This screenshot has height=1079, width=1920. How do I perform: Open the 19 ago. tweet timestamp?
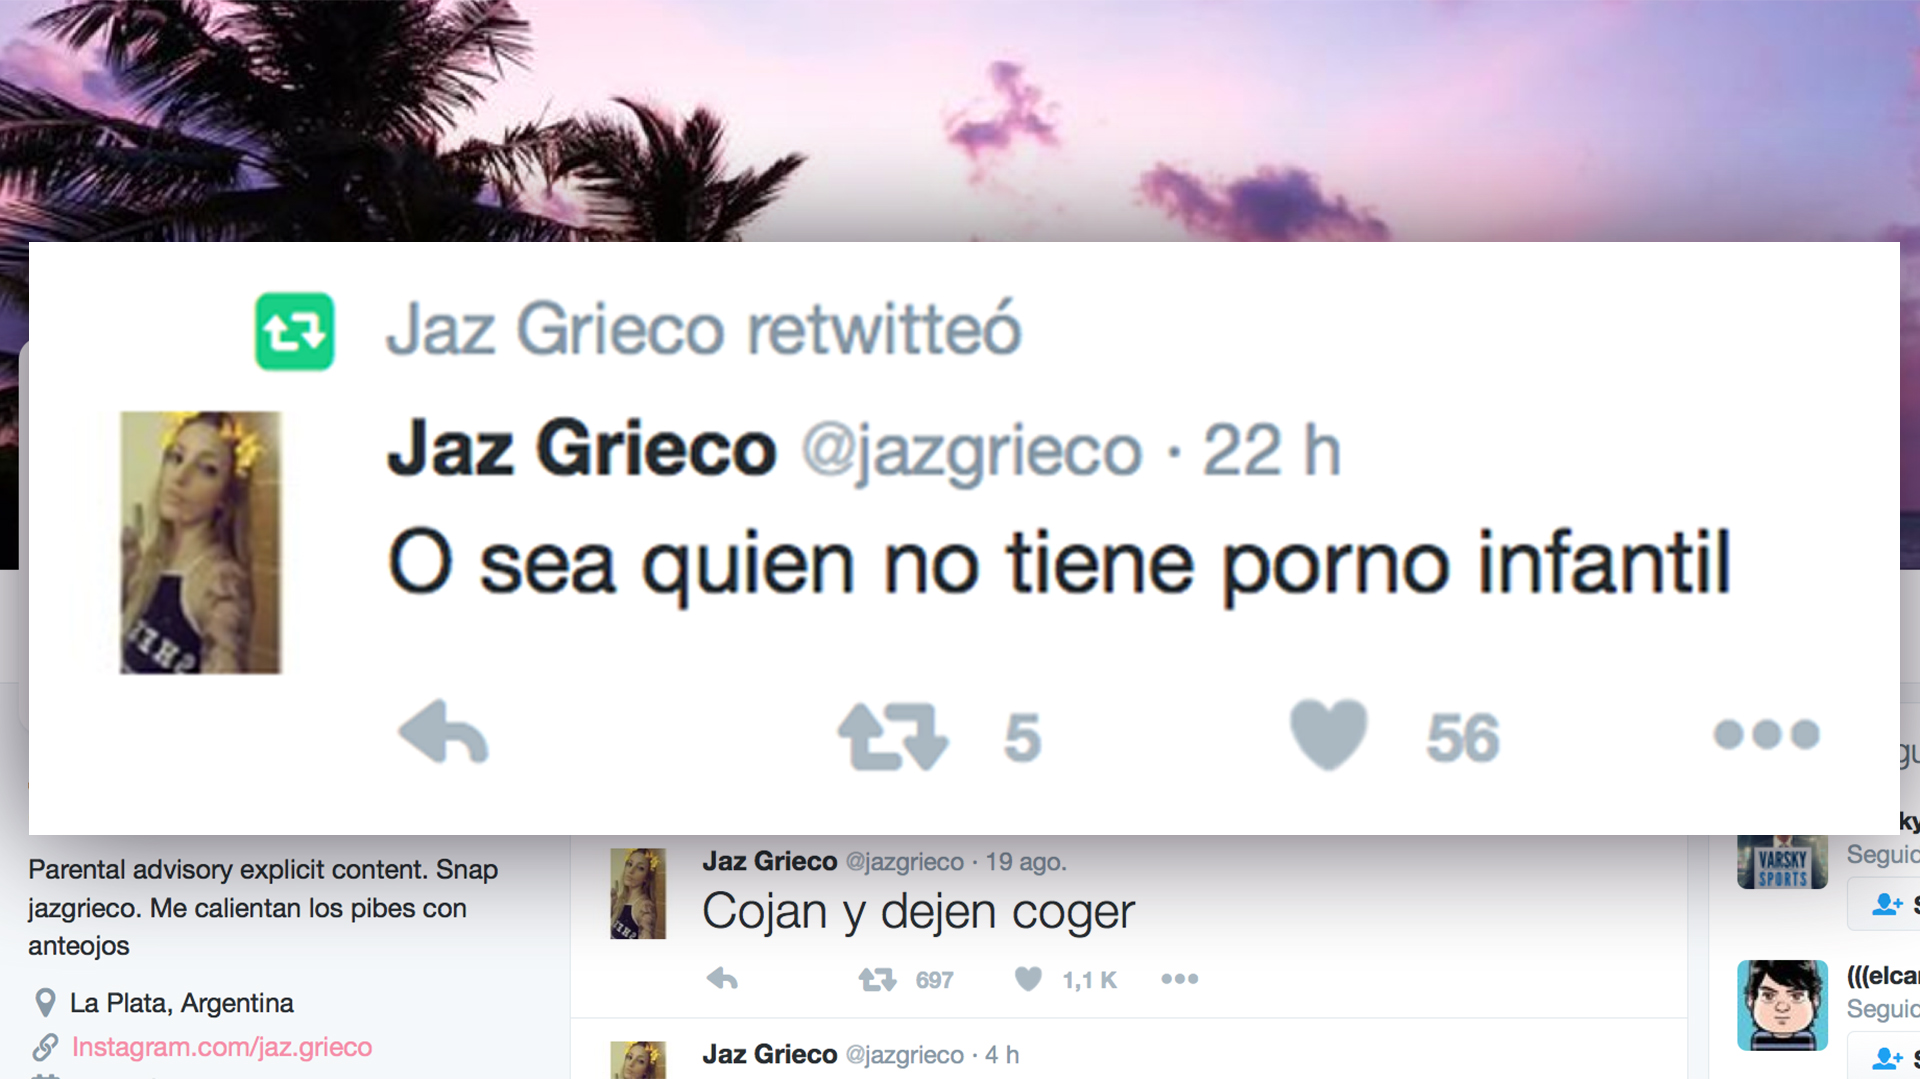point(1026,862)
